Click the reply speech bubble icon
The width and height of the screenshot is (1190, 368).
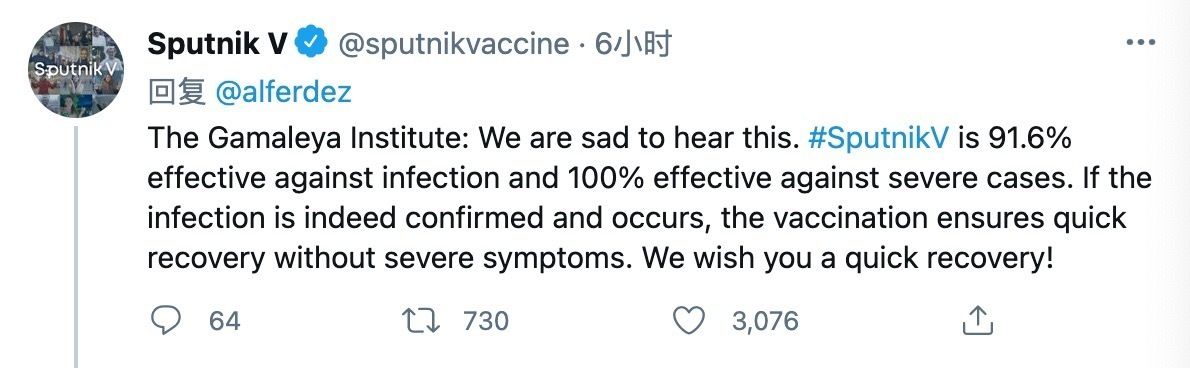165,322
